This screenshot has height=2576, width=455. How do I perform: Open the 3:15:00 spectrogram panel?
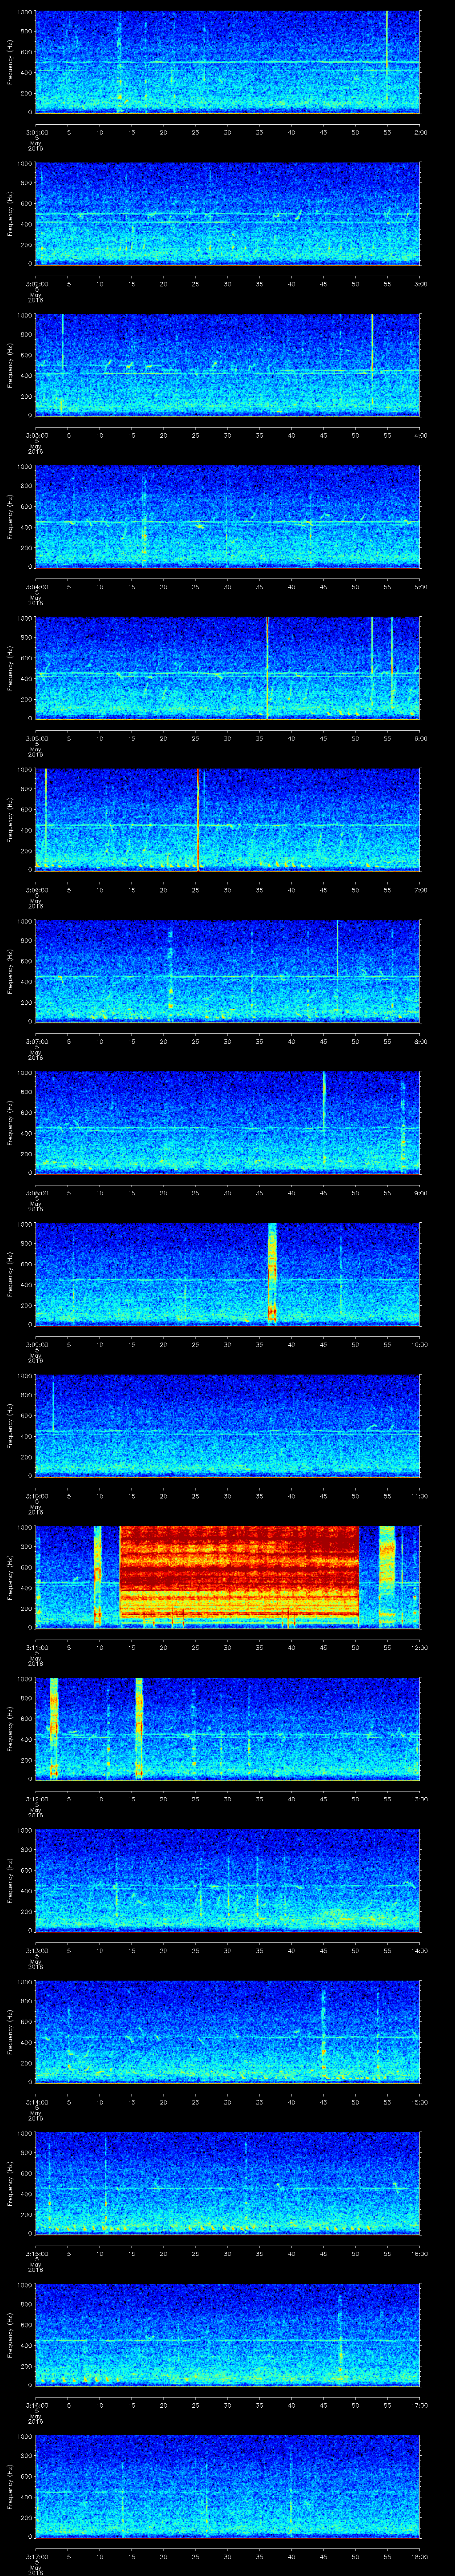point(227,2182)
